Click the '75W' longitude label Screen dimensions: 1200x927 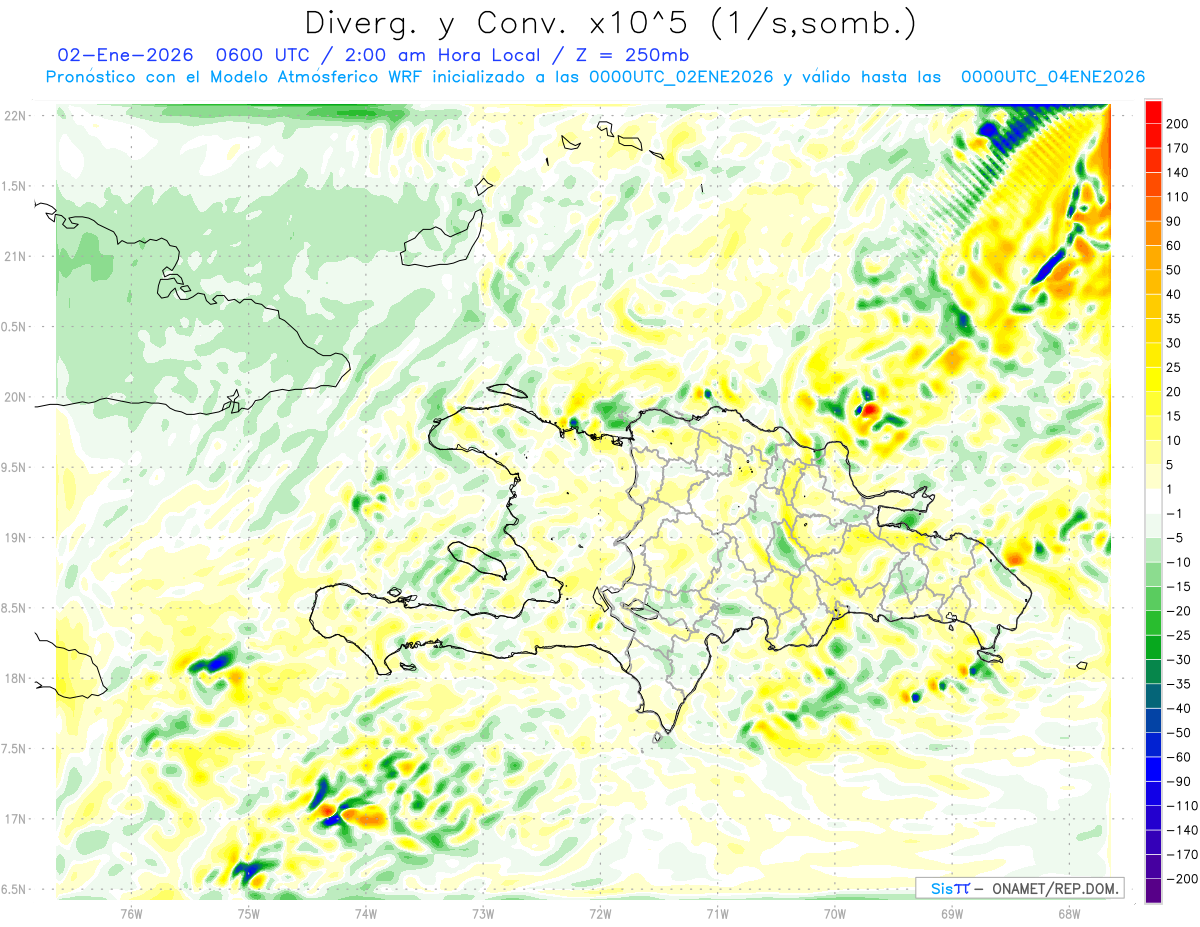[249, 913]
